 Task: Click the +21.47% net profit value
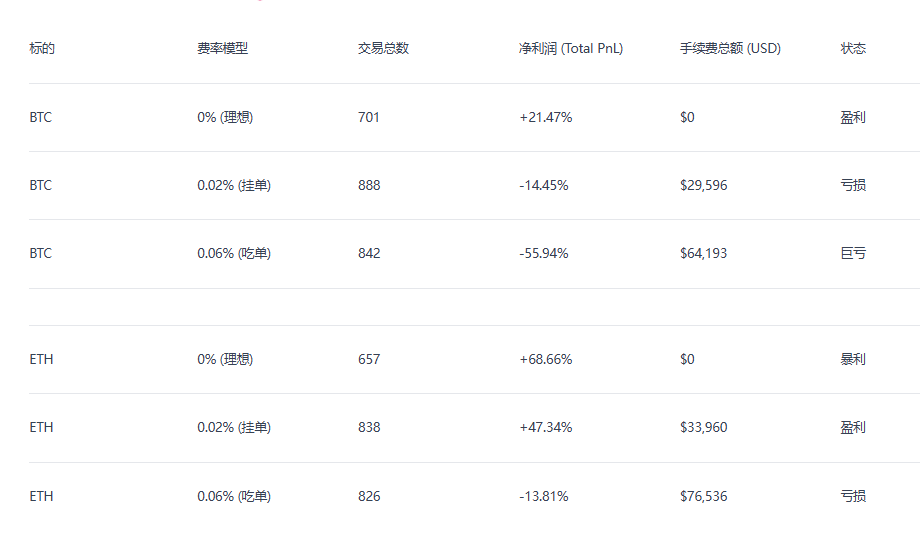(x=545, y=117)
